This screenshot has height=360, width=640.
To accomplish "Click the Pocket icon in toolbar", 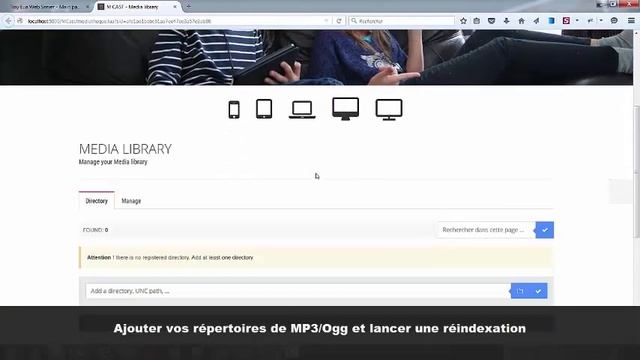I will pos(491,20).
